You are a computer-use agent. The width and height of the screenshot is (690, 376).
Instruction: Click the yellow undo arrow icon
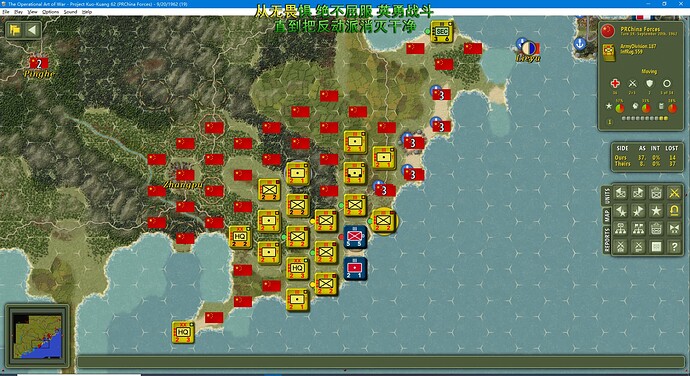pos(674,211)
